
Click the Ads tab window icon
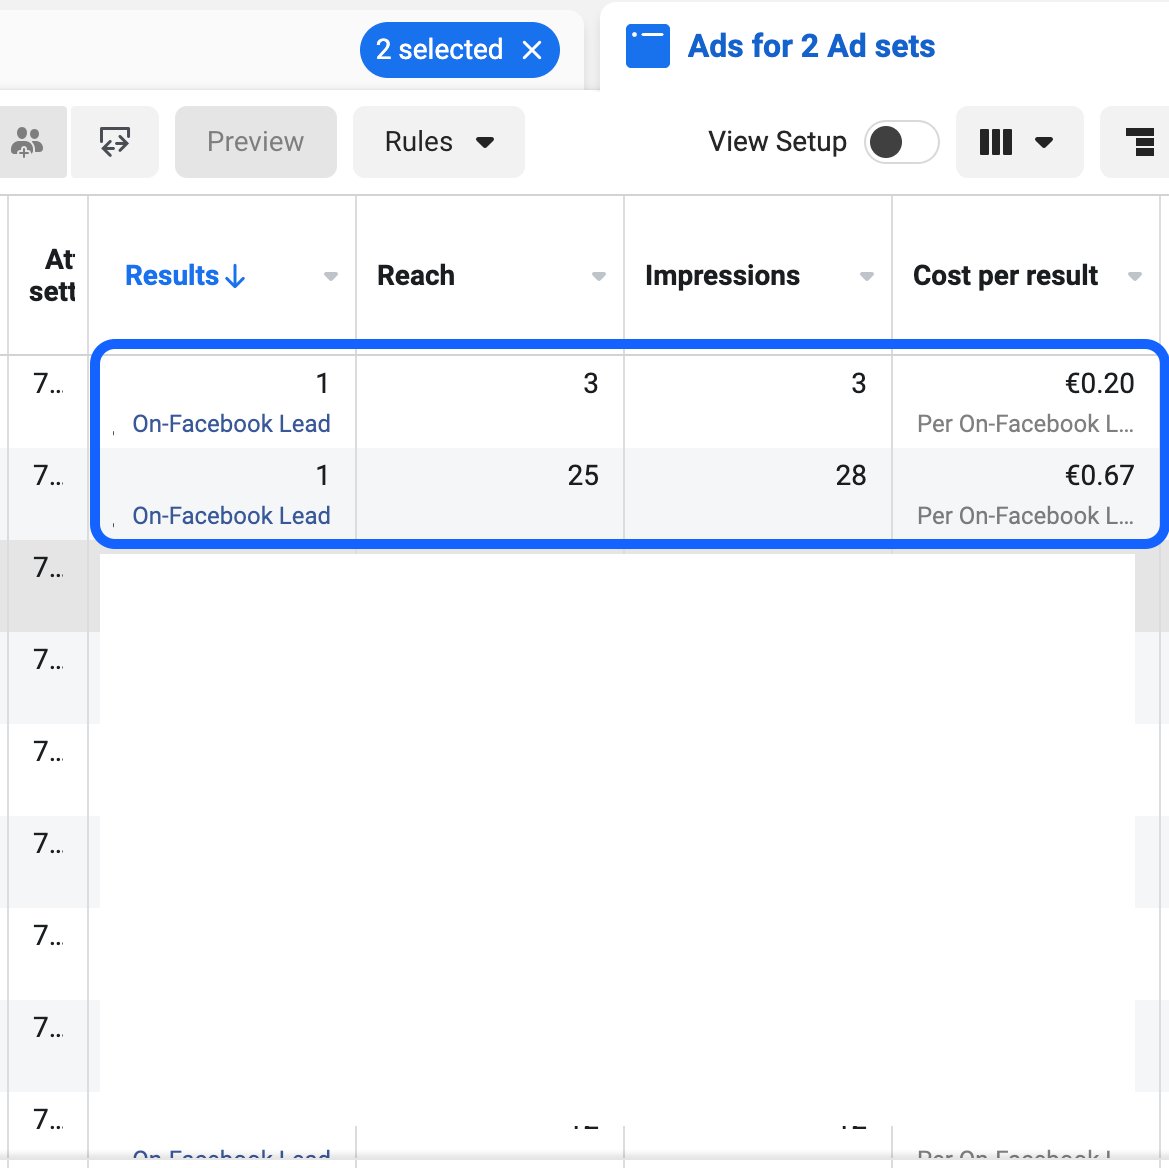pyautogui.click(x=647, y=46)
